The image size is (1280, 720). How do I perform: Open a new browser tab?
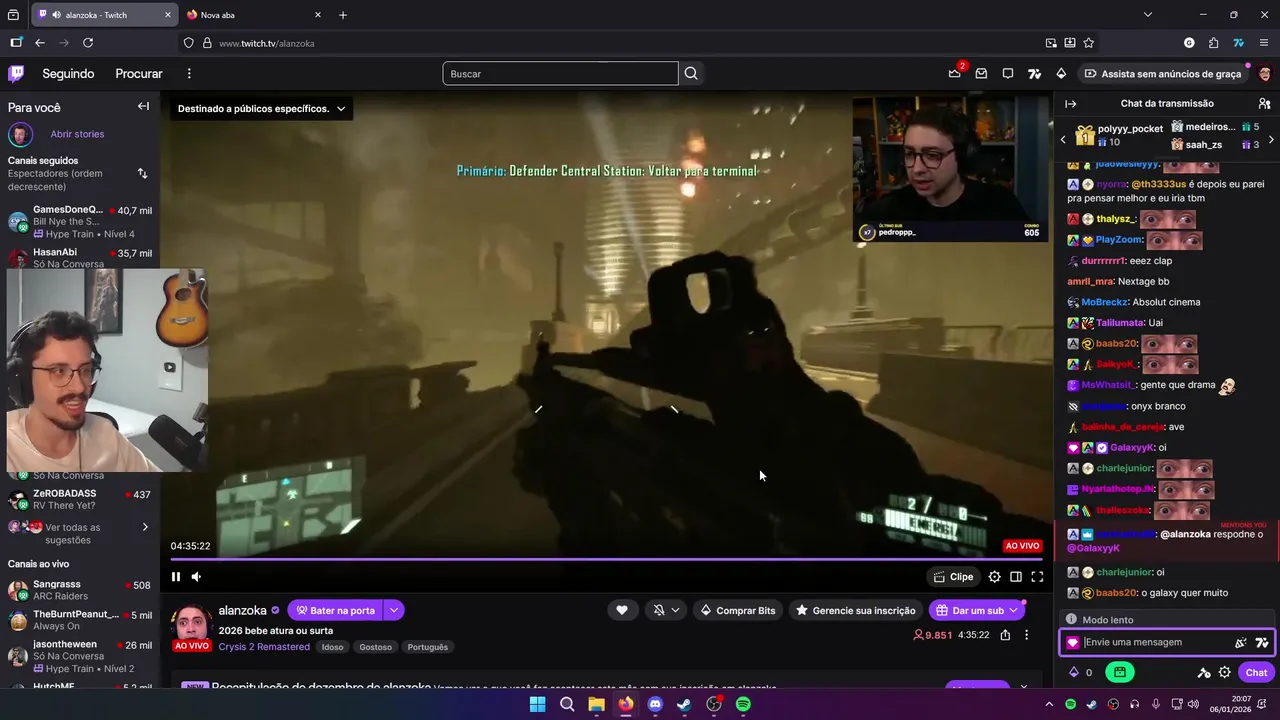click(343, 15)
